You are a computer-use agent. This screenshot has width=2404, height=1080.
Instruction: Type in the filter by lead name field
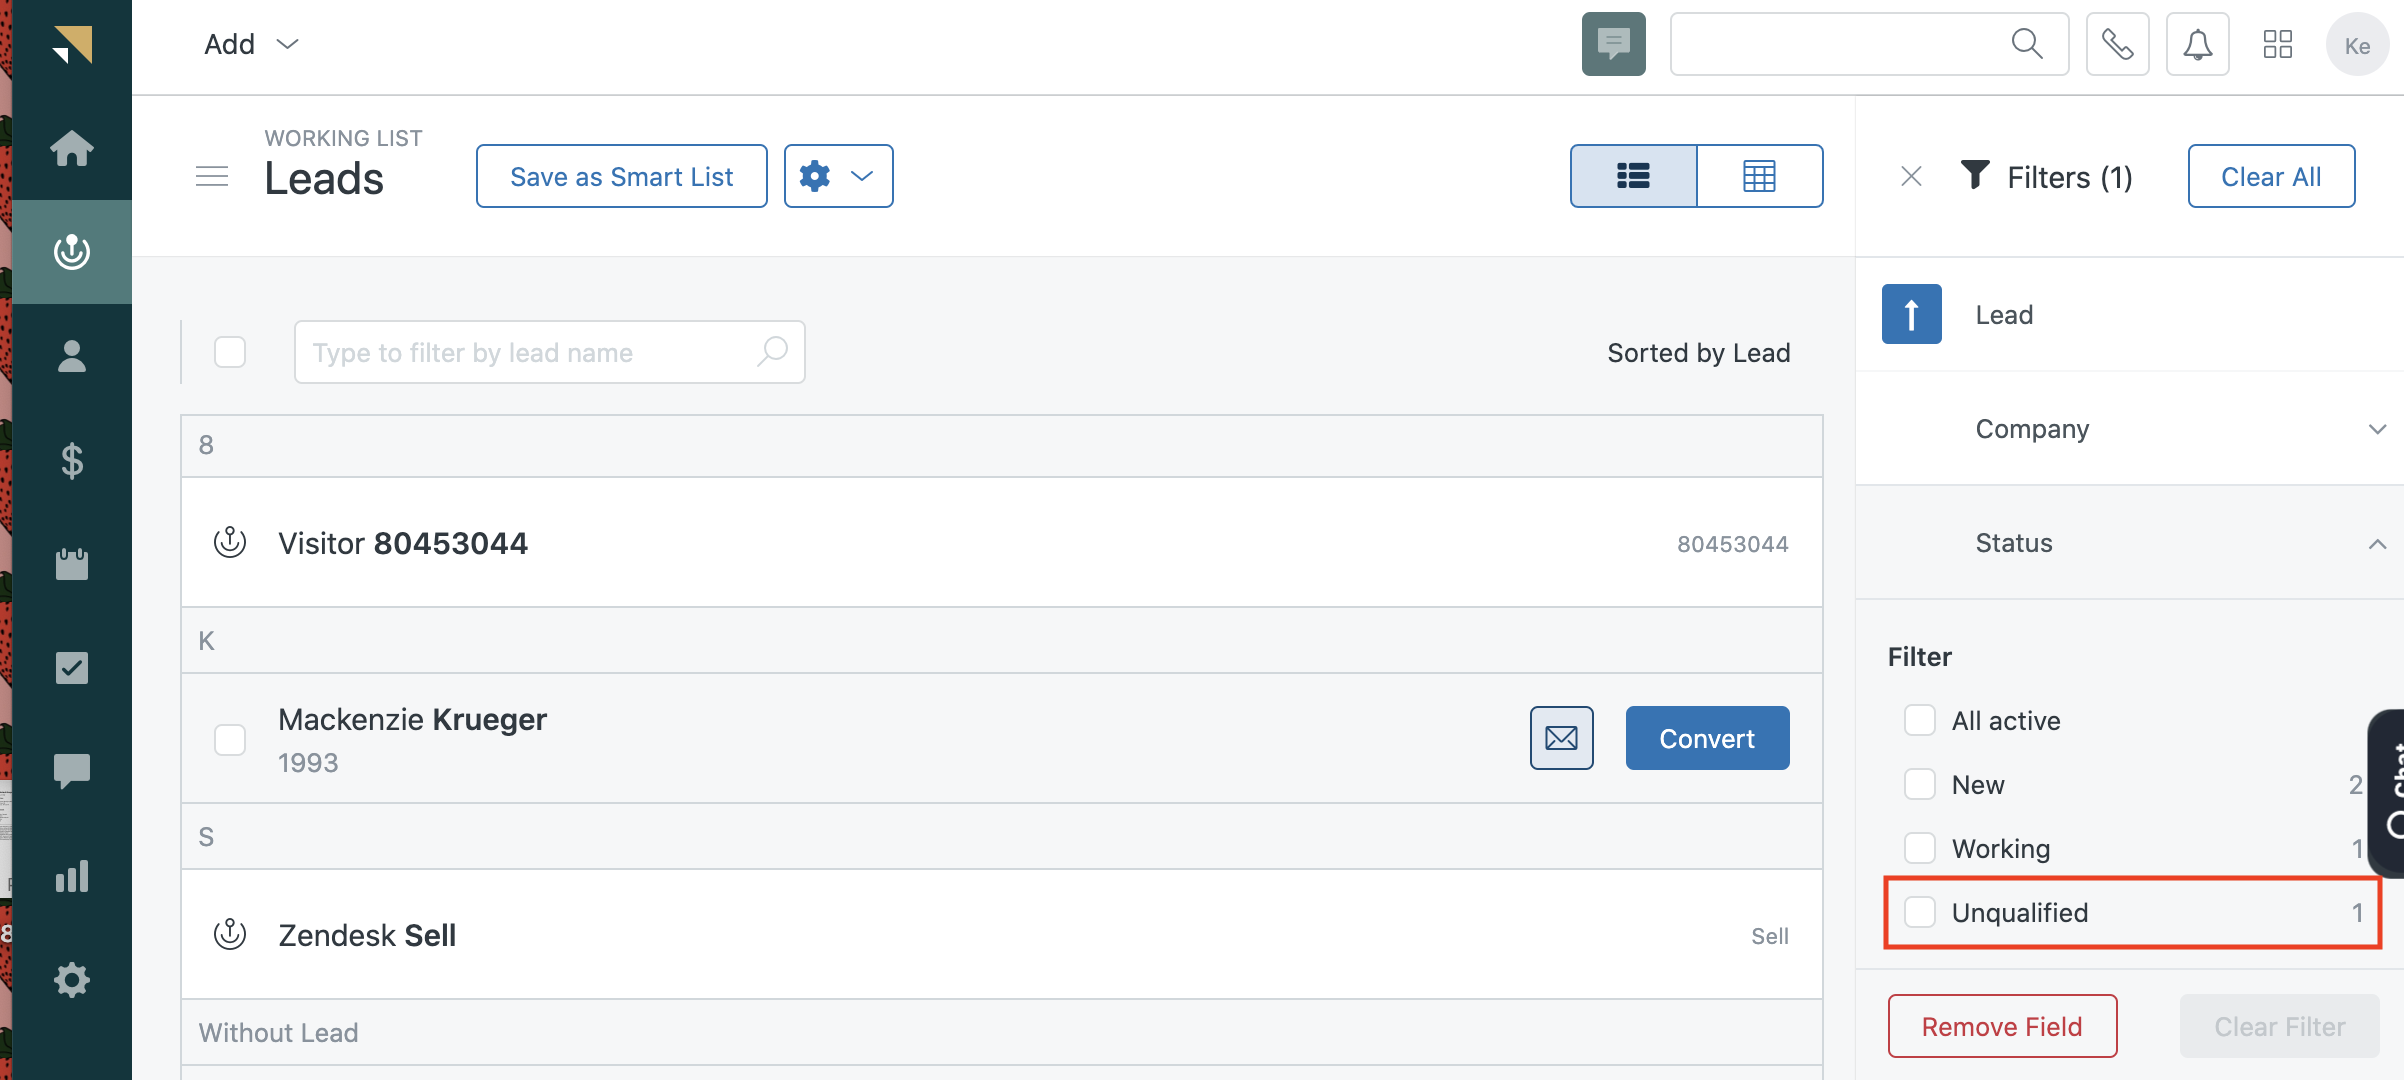(544, 353)
